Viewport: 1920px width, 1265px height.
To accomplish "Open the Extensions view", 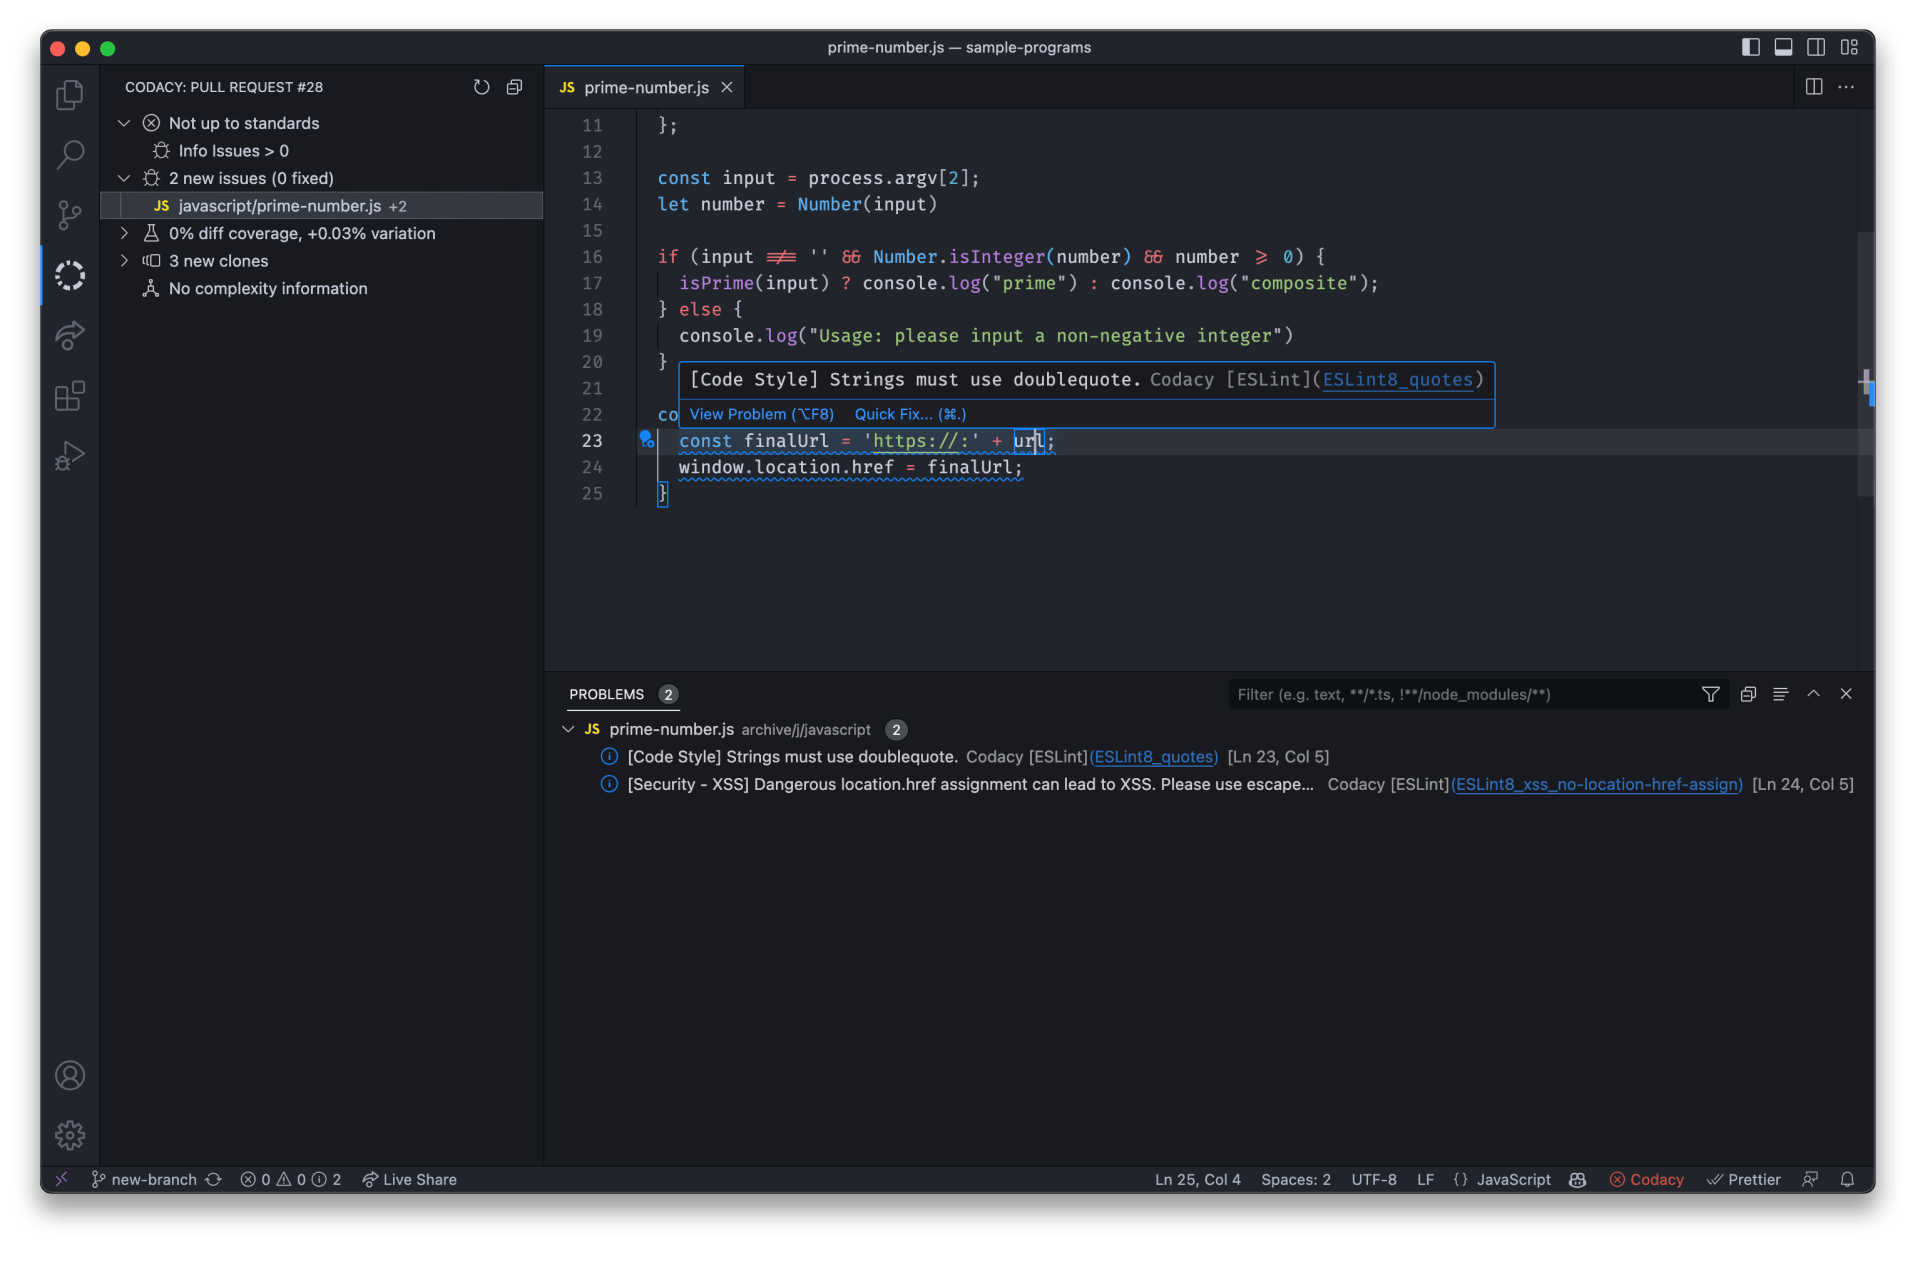I will point(69,396).
